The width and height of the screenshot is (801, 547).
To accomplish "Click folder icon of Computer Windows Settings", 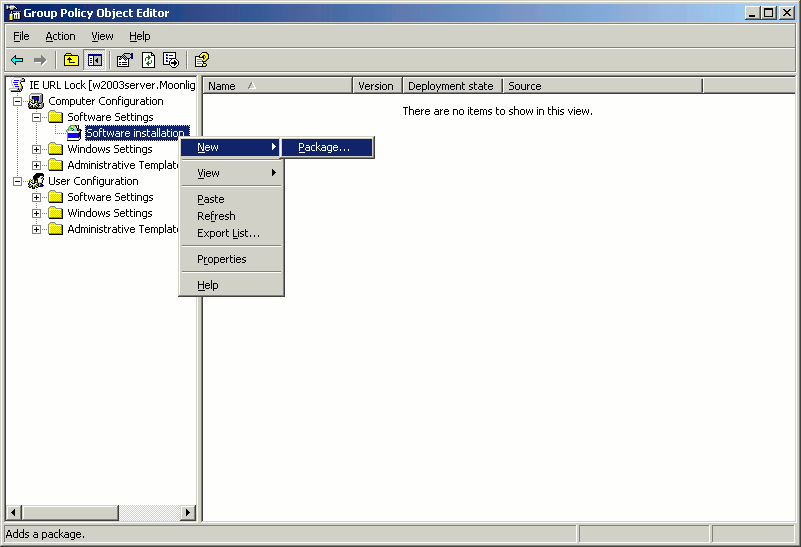I will 55,149.
